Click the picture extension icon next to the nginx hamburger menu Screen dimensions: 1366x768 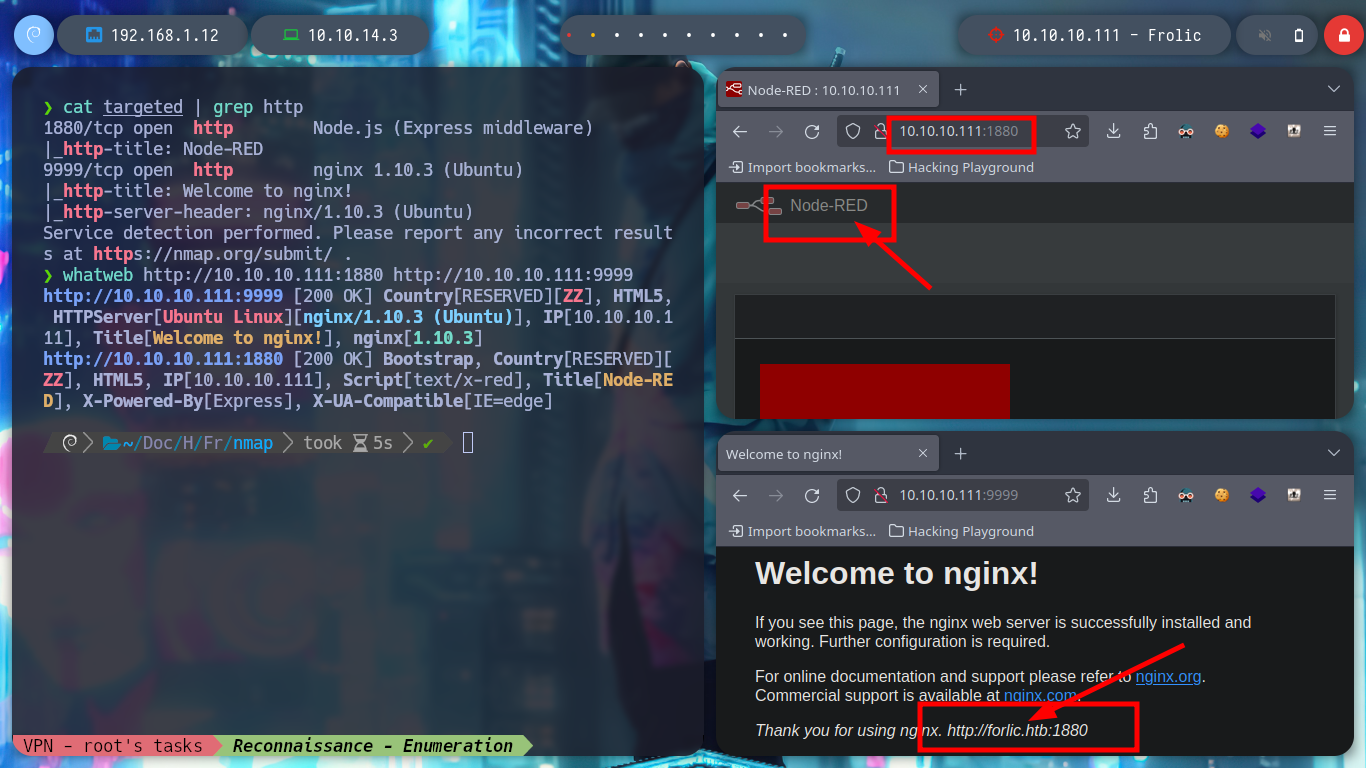[x=1294, y=495]
